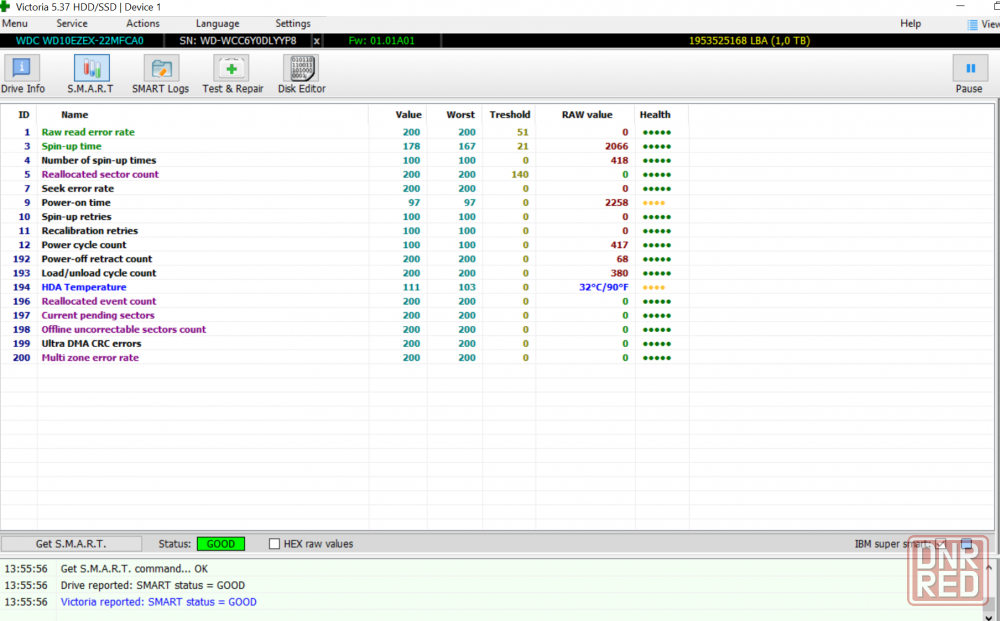Select the Seek error rate row

coord(344,188)
